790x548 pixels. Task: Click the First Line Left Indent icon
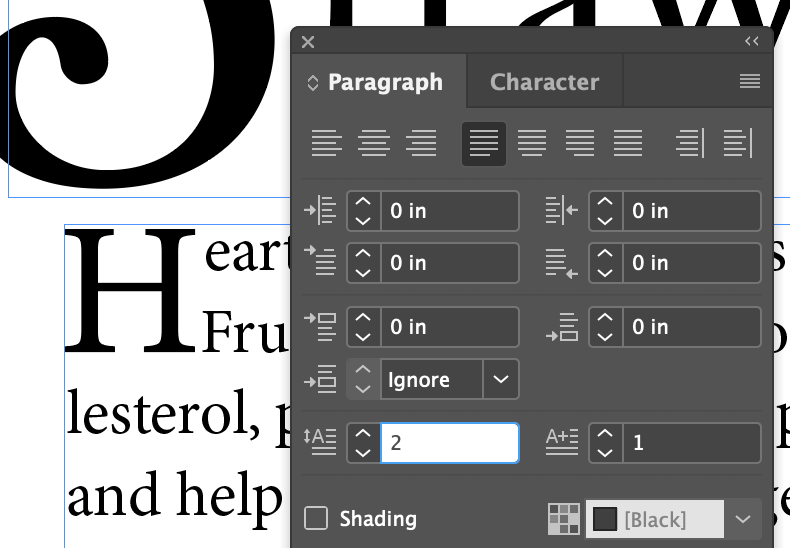click(x=320, y=260)
